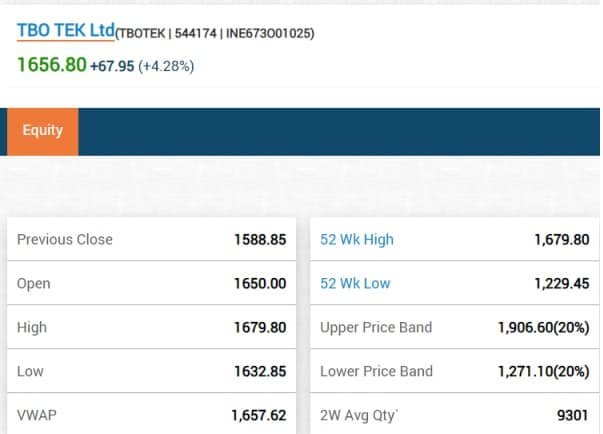Click the VWAP row label

click(x=35, y=415)
